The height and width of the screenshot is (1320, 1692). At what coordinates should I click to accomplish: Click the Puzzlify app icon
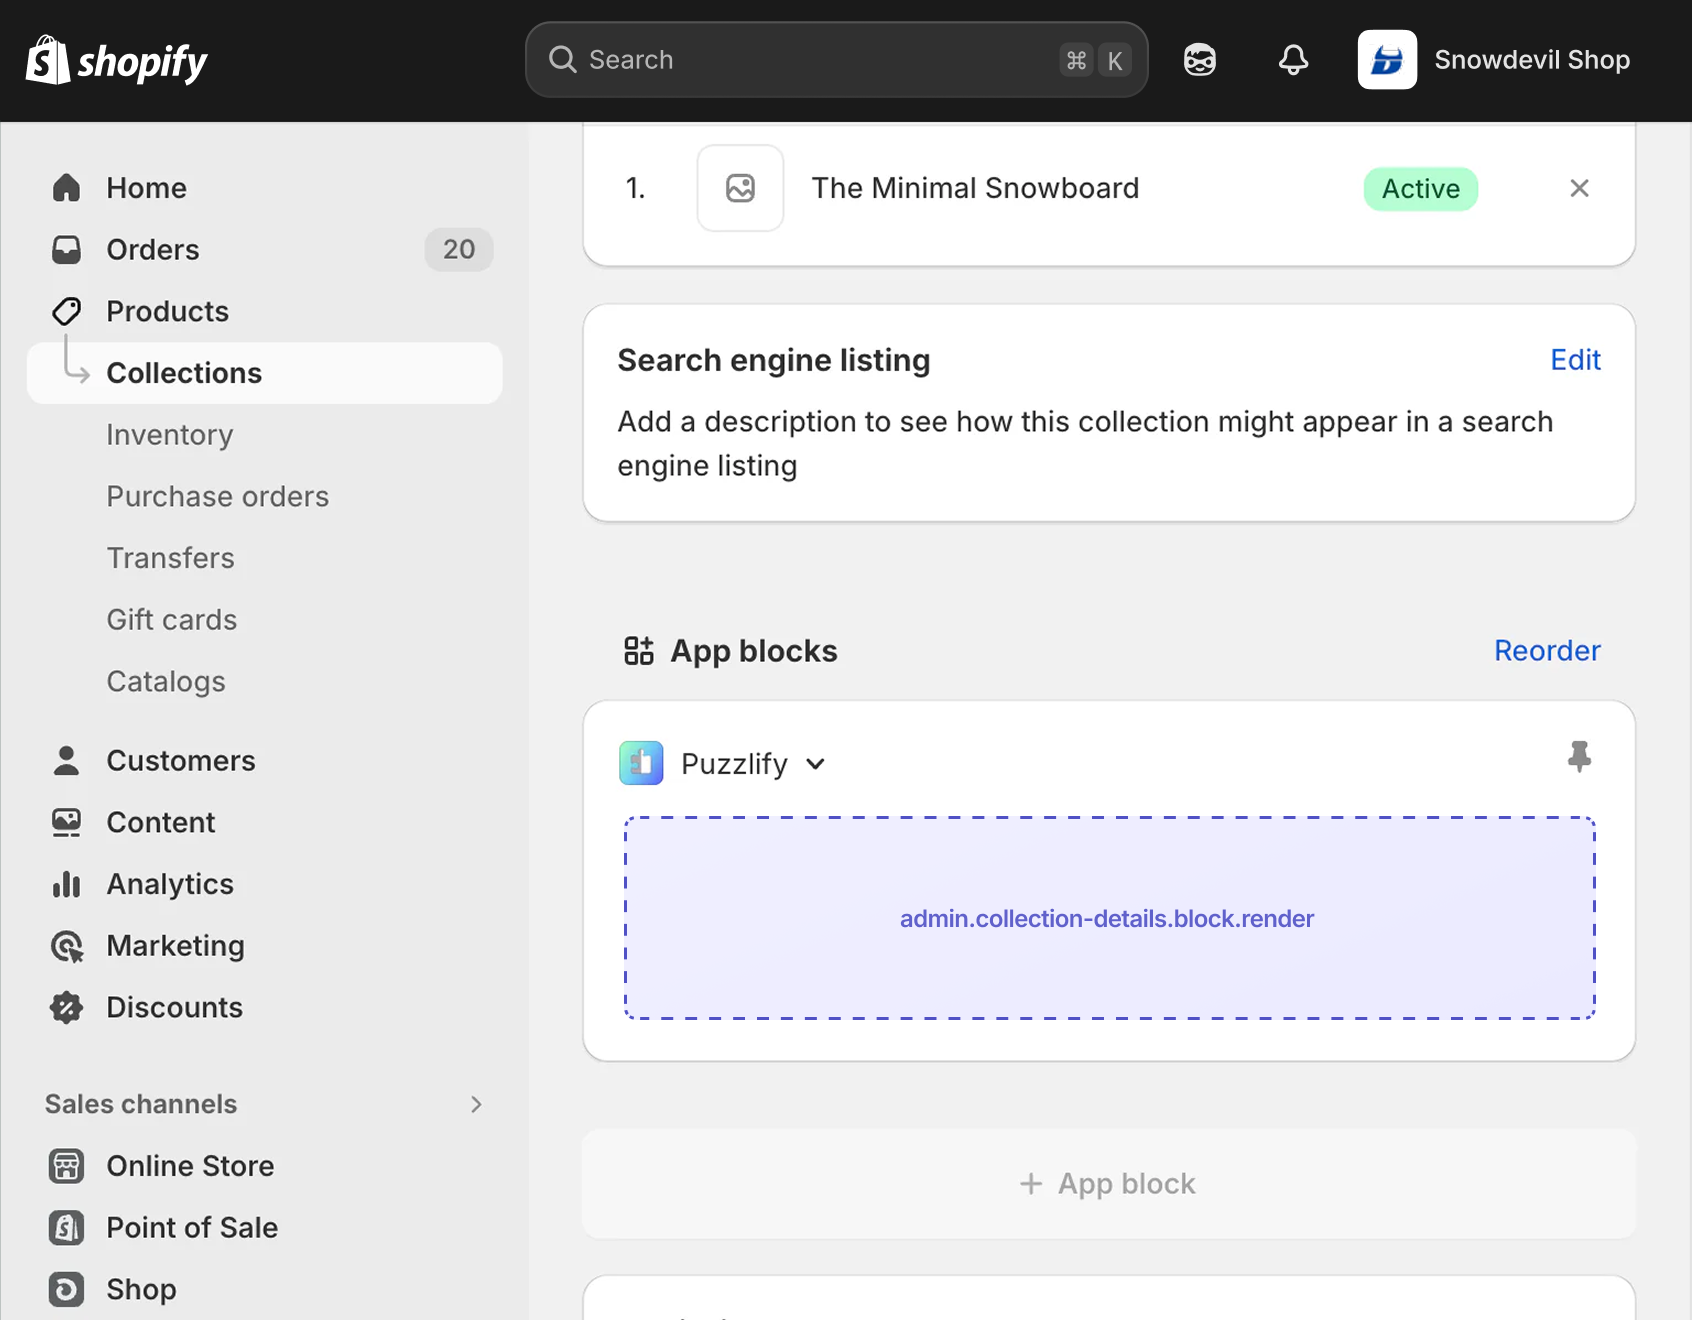(x=641, y=763)
